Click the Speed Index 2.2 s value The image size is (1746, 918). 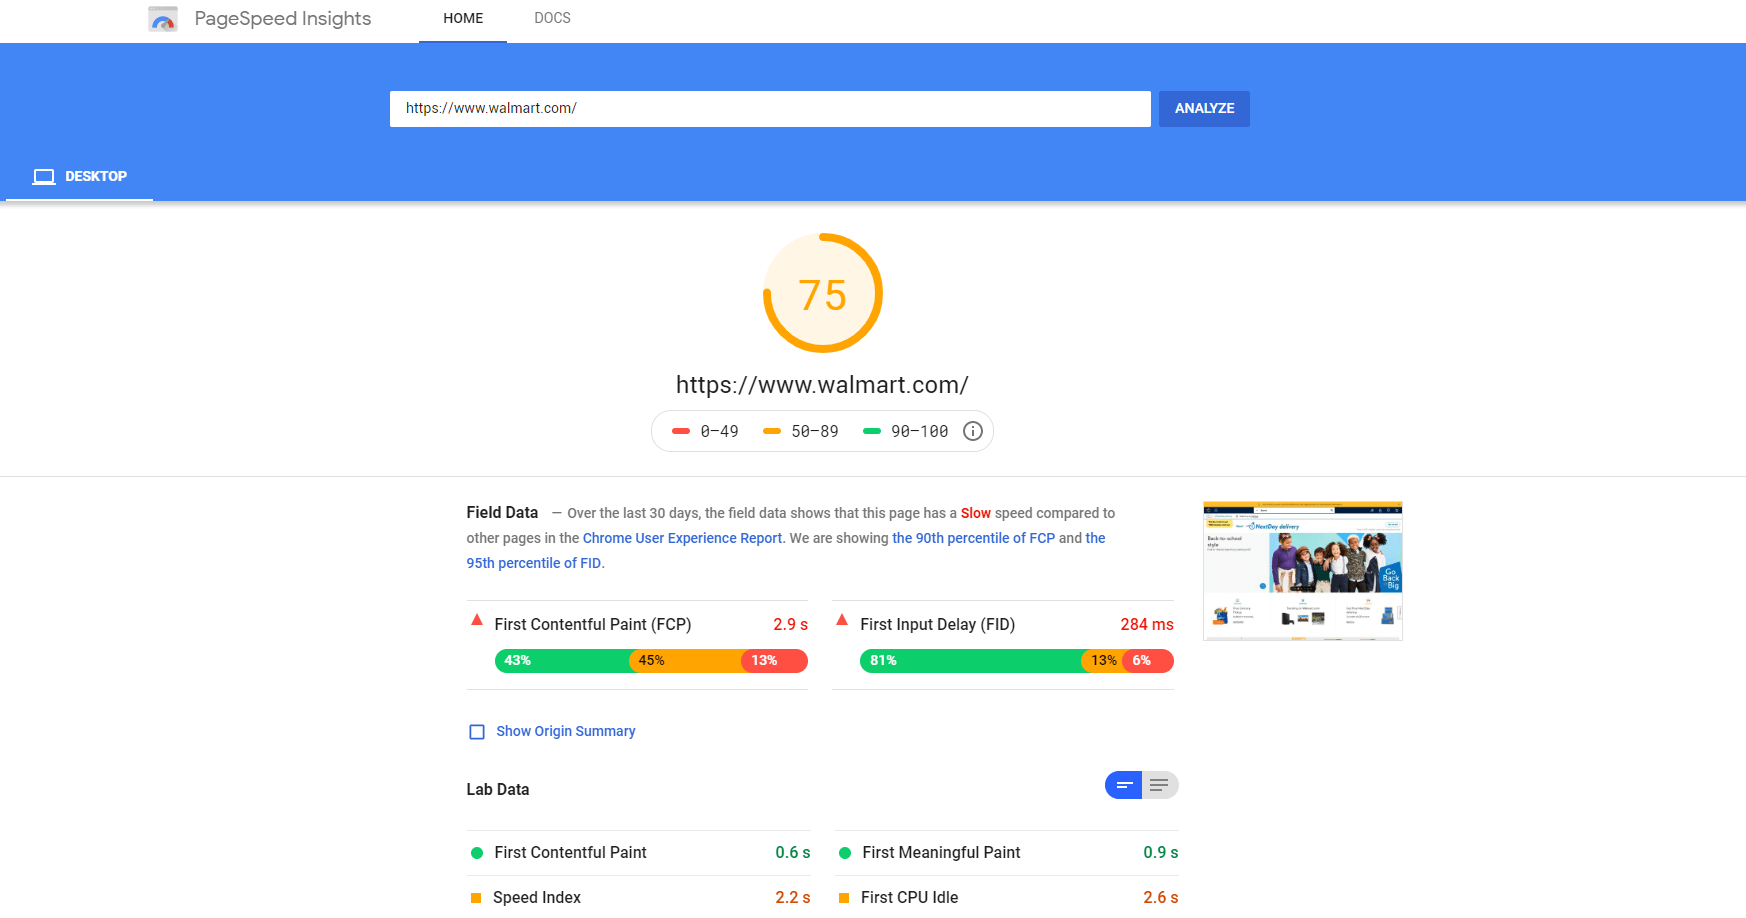point(793,898)
